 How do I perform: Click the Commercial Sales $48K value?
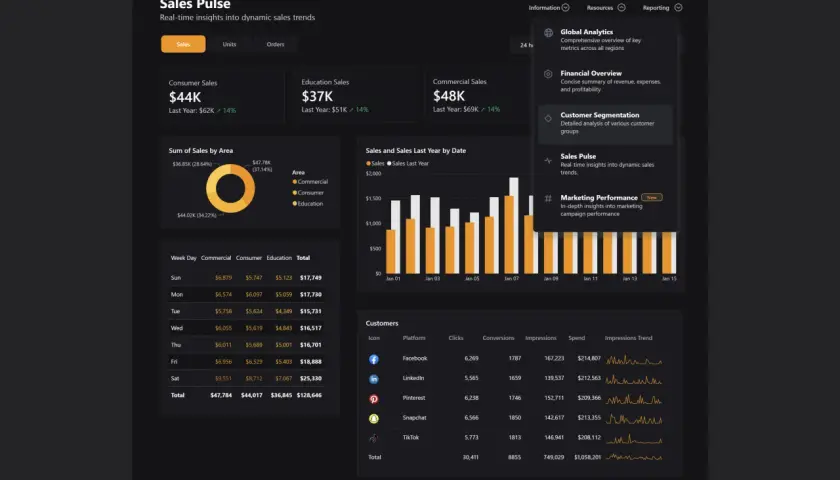449,96
